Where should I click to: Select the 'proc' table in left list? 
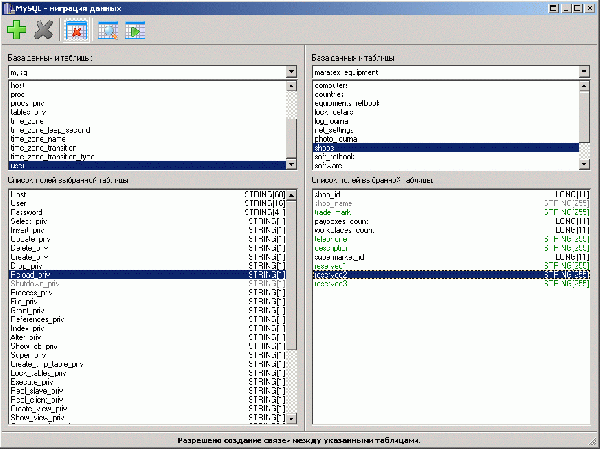click(17, 94)
